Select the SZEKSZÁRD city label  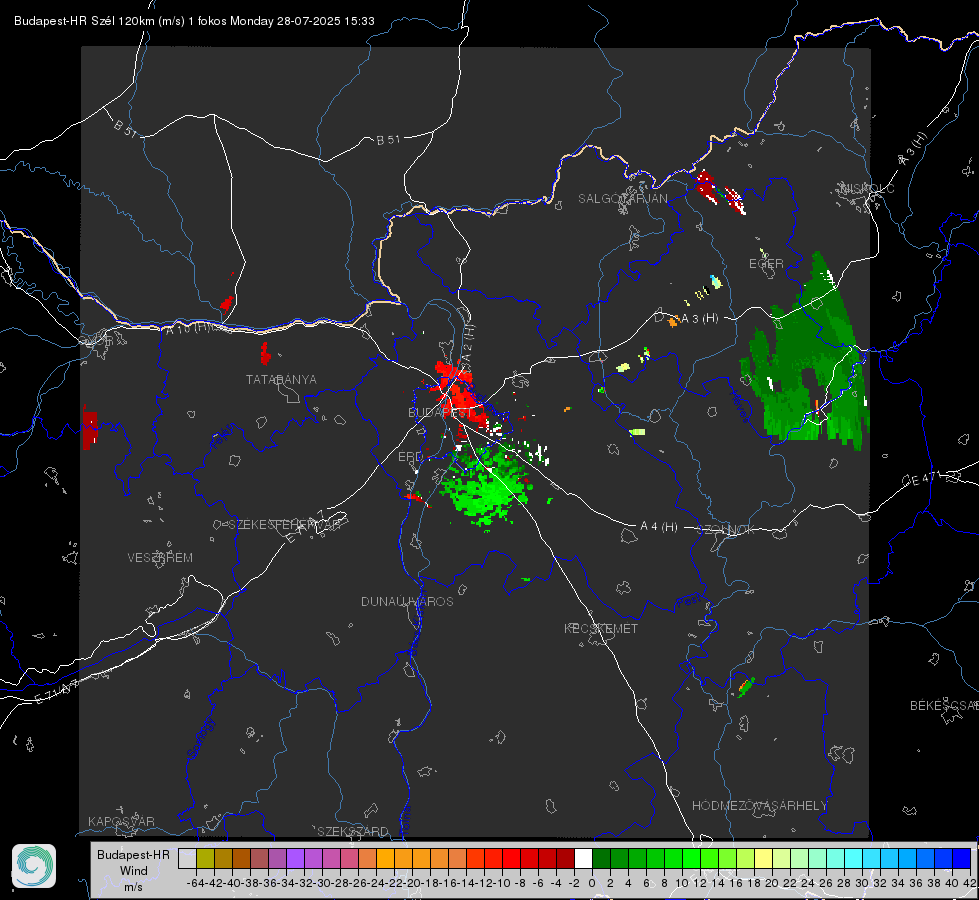click(353, 831)
